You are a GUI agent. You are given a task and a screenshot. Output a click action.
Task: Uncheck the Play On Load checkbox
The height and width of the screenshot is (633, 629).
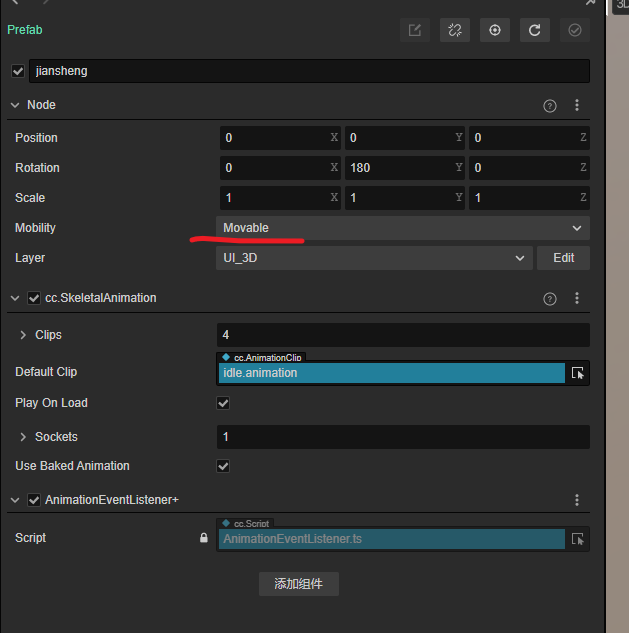coord(223,403)
